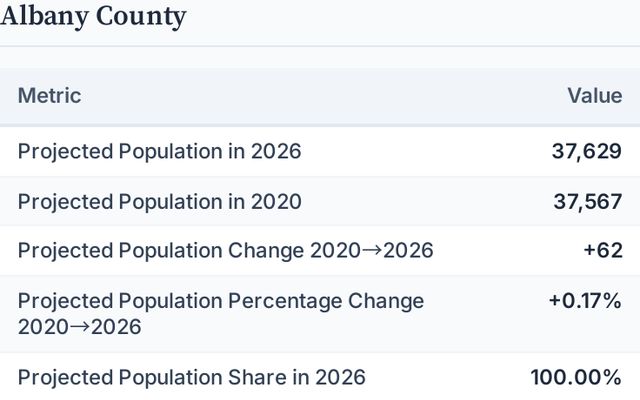Click the +0.17% percentage value
The width and height of the screenshot is (640, 400).
point(585,301)
